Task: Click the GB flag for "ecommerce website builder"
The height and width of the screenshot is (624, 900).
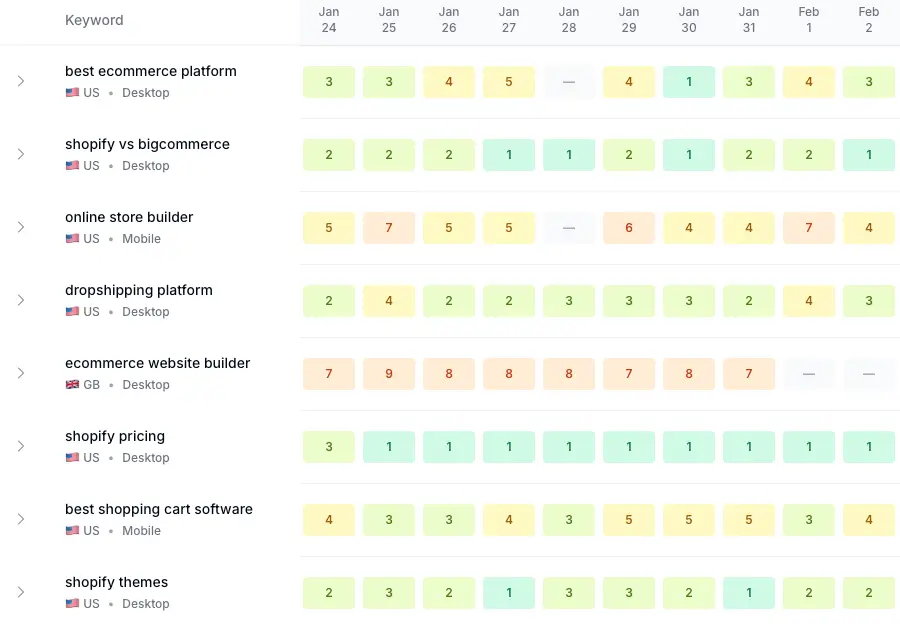Action: pos(72,384)
